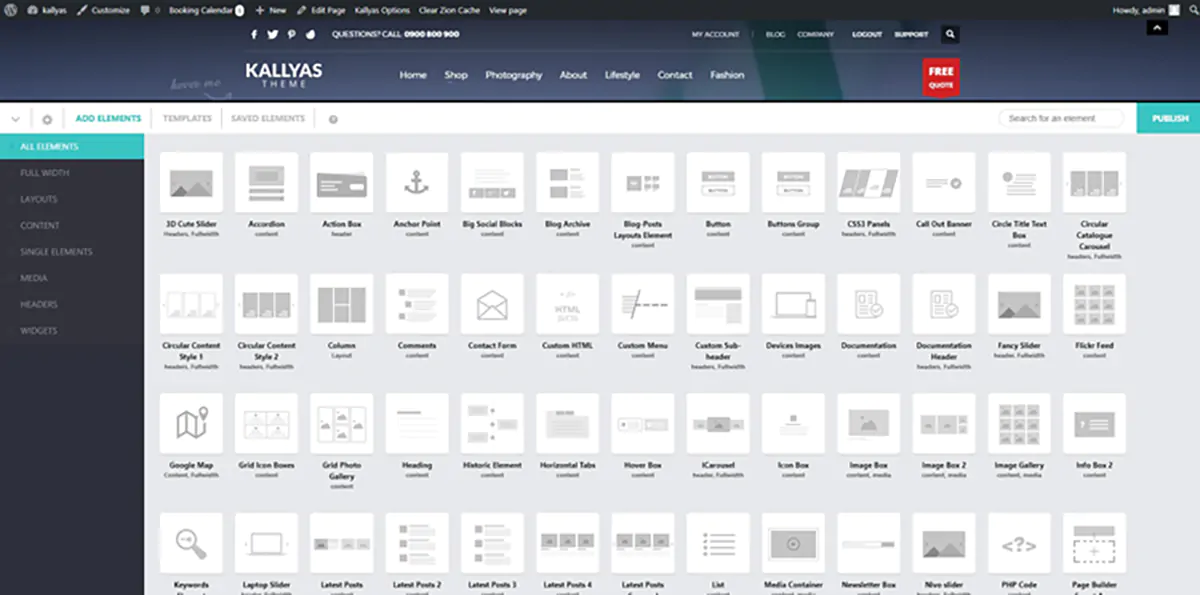The image size is (1200, 595).
Task: Pick the Google Map element icon
Action: pyautogui.click(x=191, y=424)
